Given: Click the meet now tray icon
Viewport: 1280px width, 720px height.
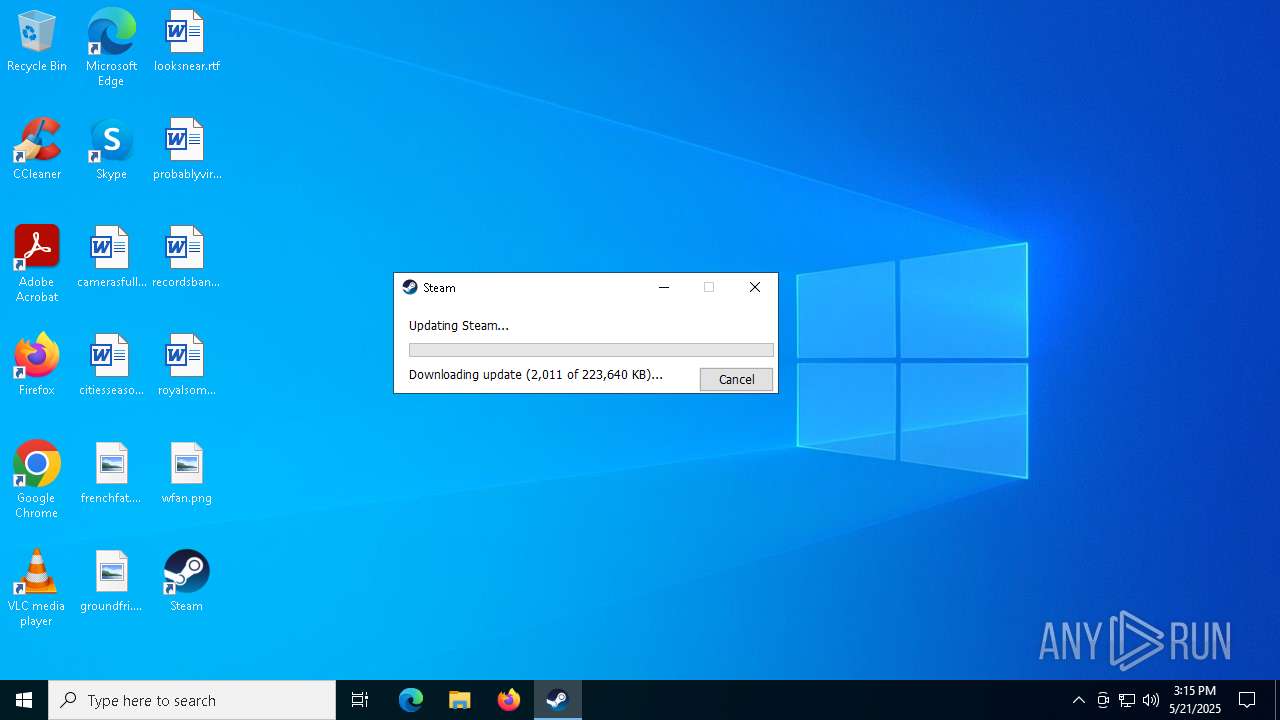Looking at the screenshot, I should pos(1103,700).
